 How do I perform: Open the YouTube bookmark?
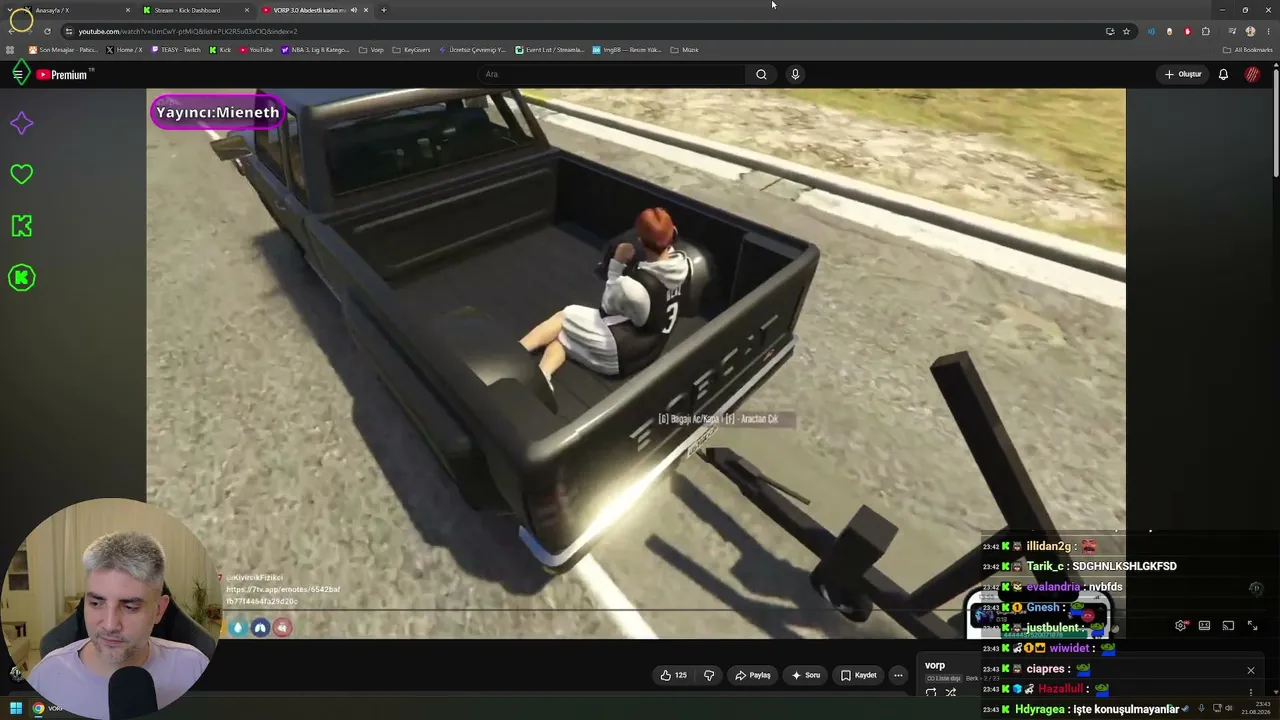[256, 50]
